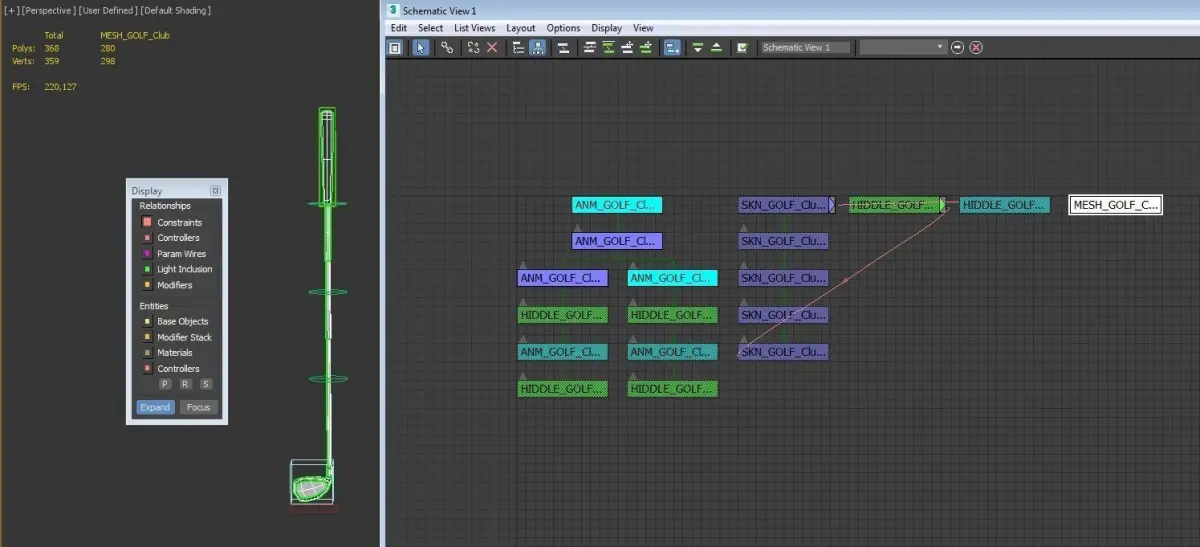Toggle Materials entity display
Image resolution: width=1200 pixels, height=547 pixels.
[146, 353]
